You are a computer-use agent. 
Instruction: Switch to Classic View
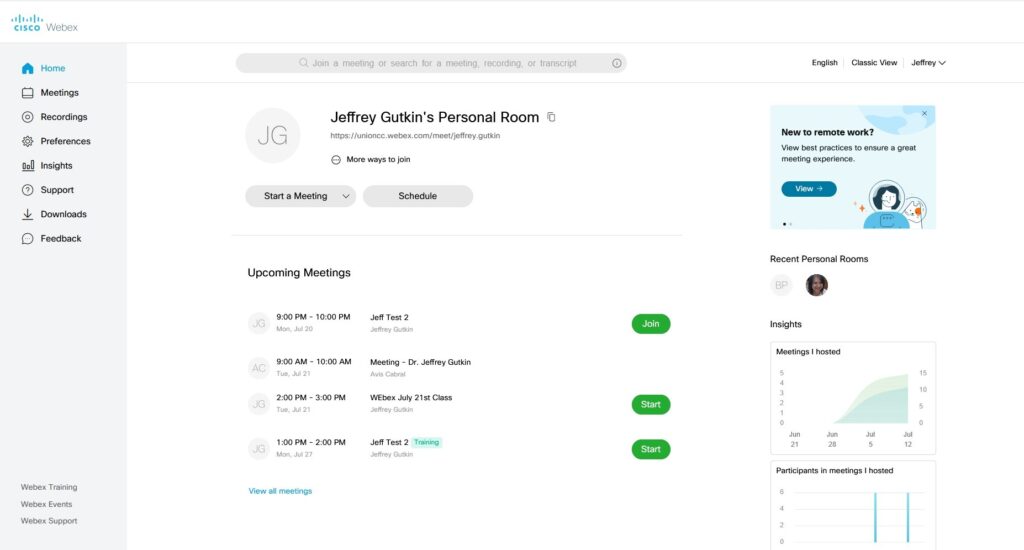pos(874,63)
